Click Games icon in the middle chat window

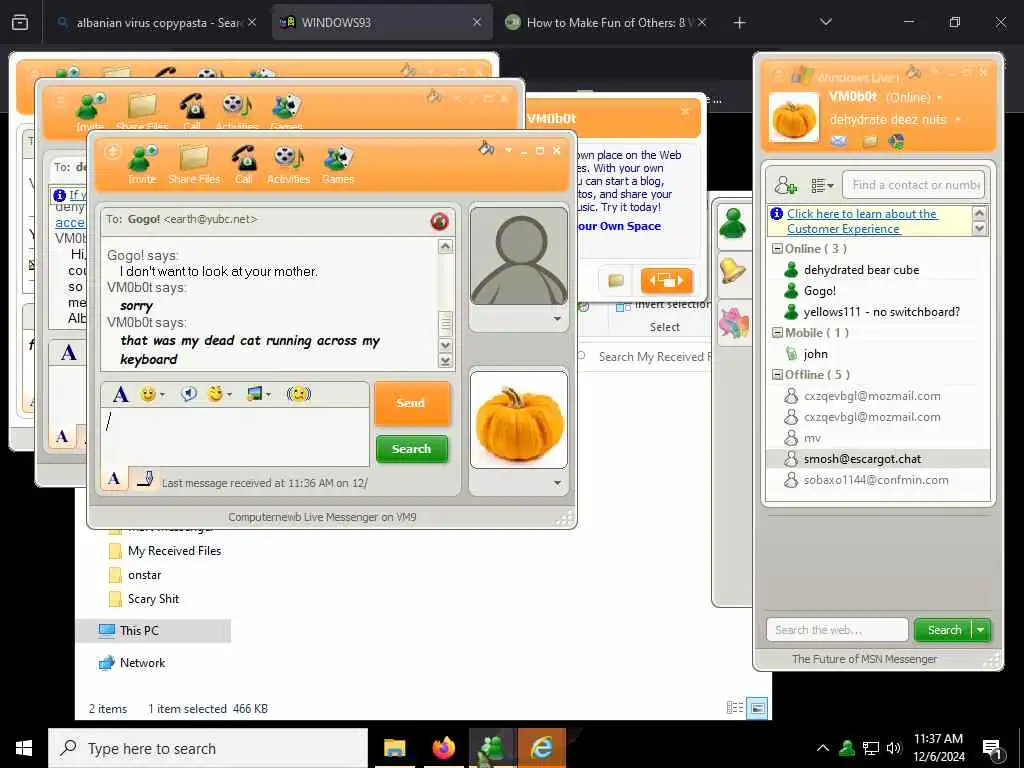(x=286, y=111)
